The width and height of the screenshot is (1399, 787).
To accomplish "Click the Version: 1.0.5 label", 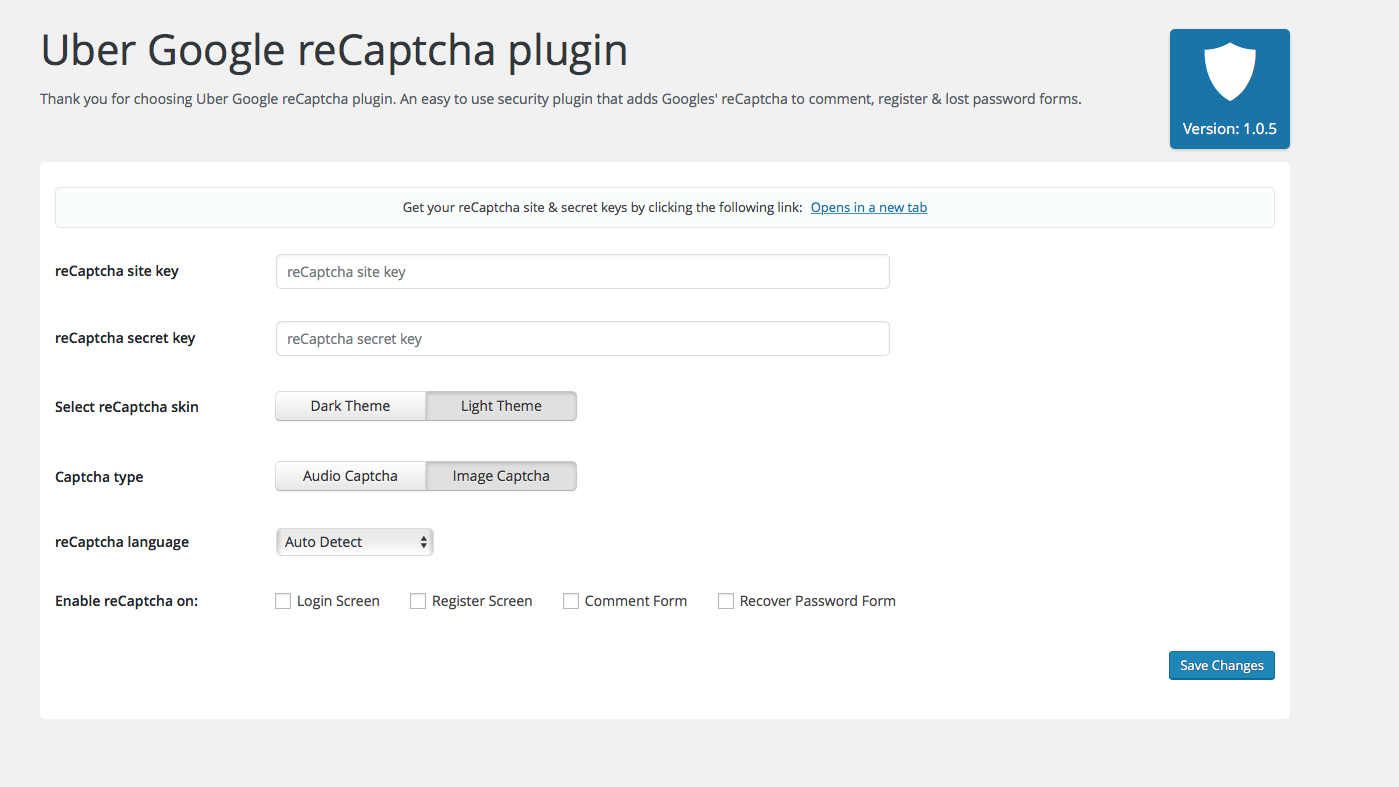I will point(1229,129).
